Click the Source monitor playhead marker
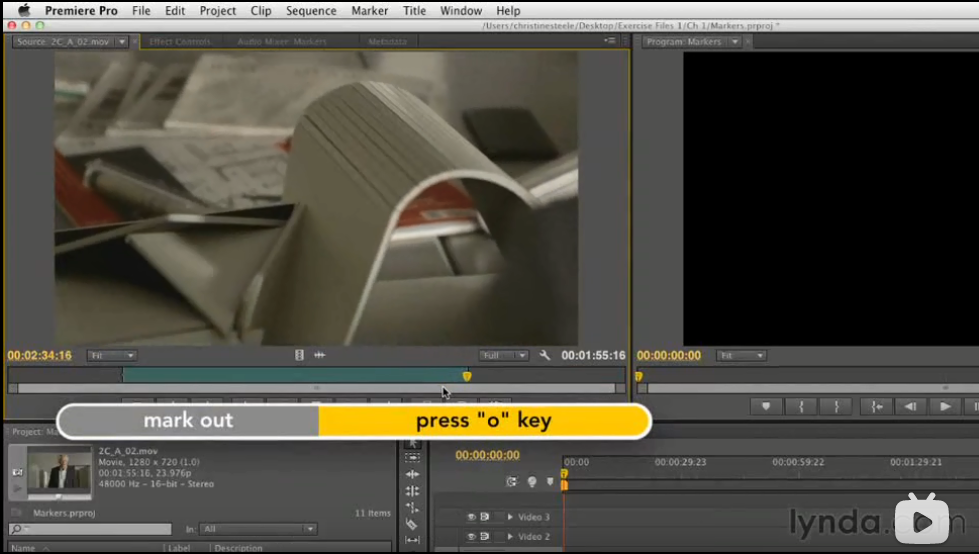 (466, 376)
